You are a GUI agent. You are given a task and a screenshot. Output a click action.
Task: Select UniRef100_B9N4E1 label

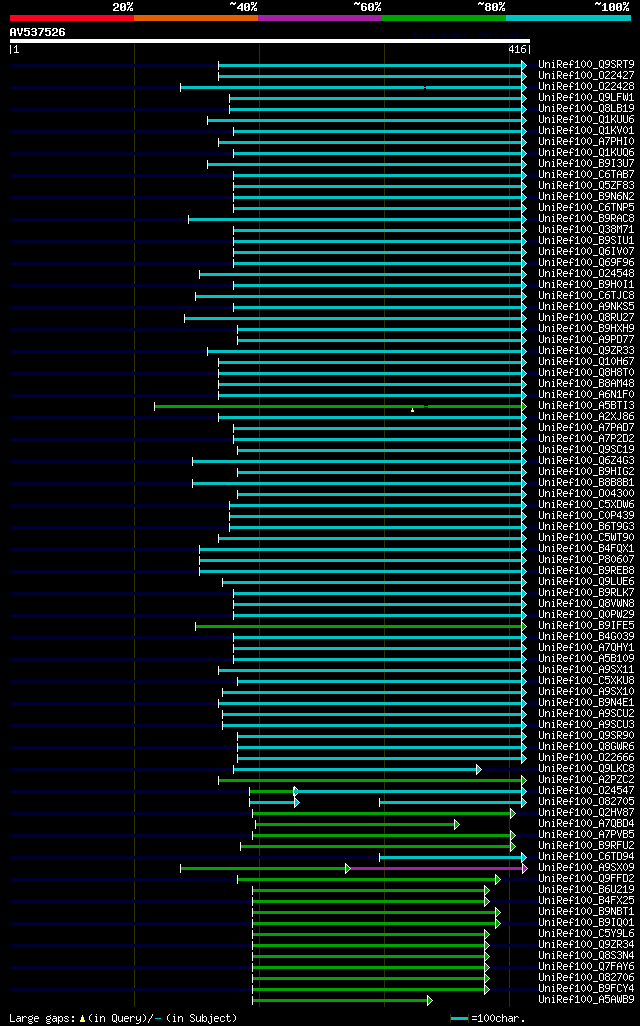pyautogui.click(x=586, y=703)
